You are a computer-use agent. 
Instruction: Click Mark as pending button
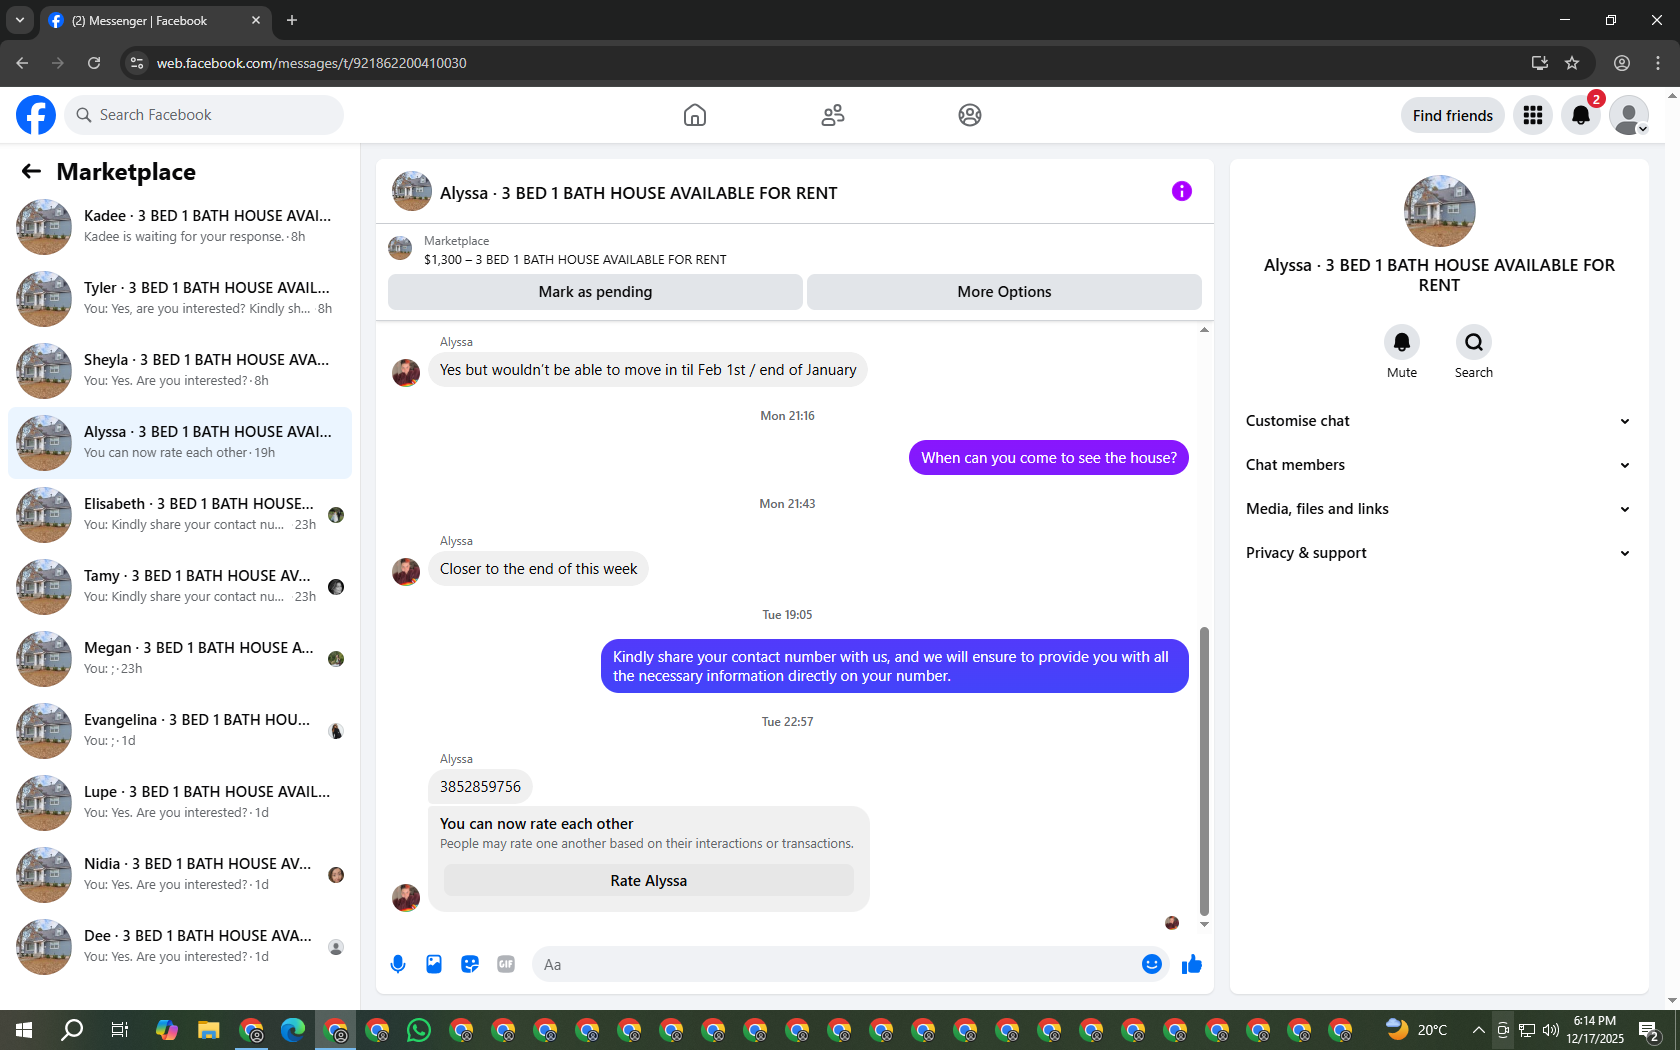coord(595,292)
